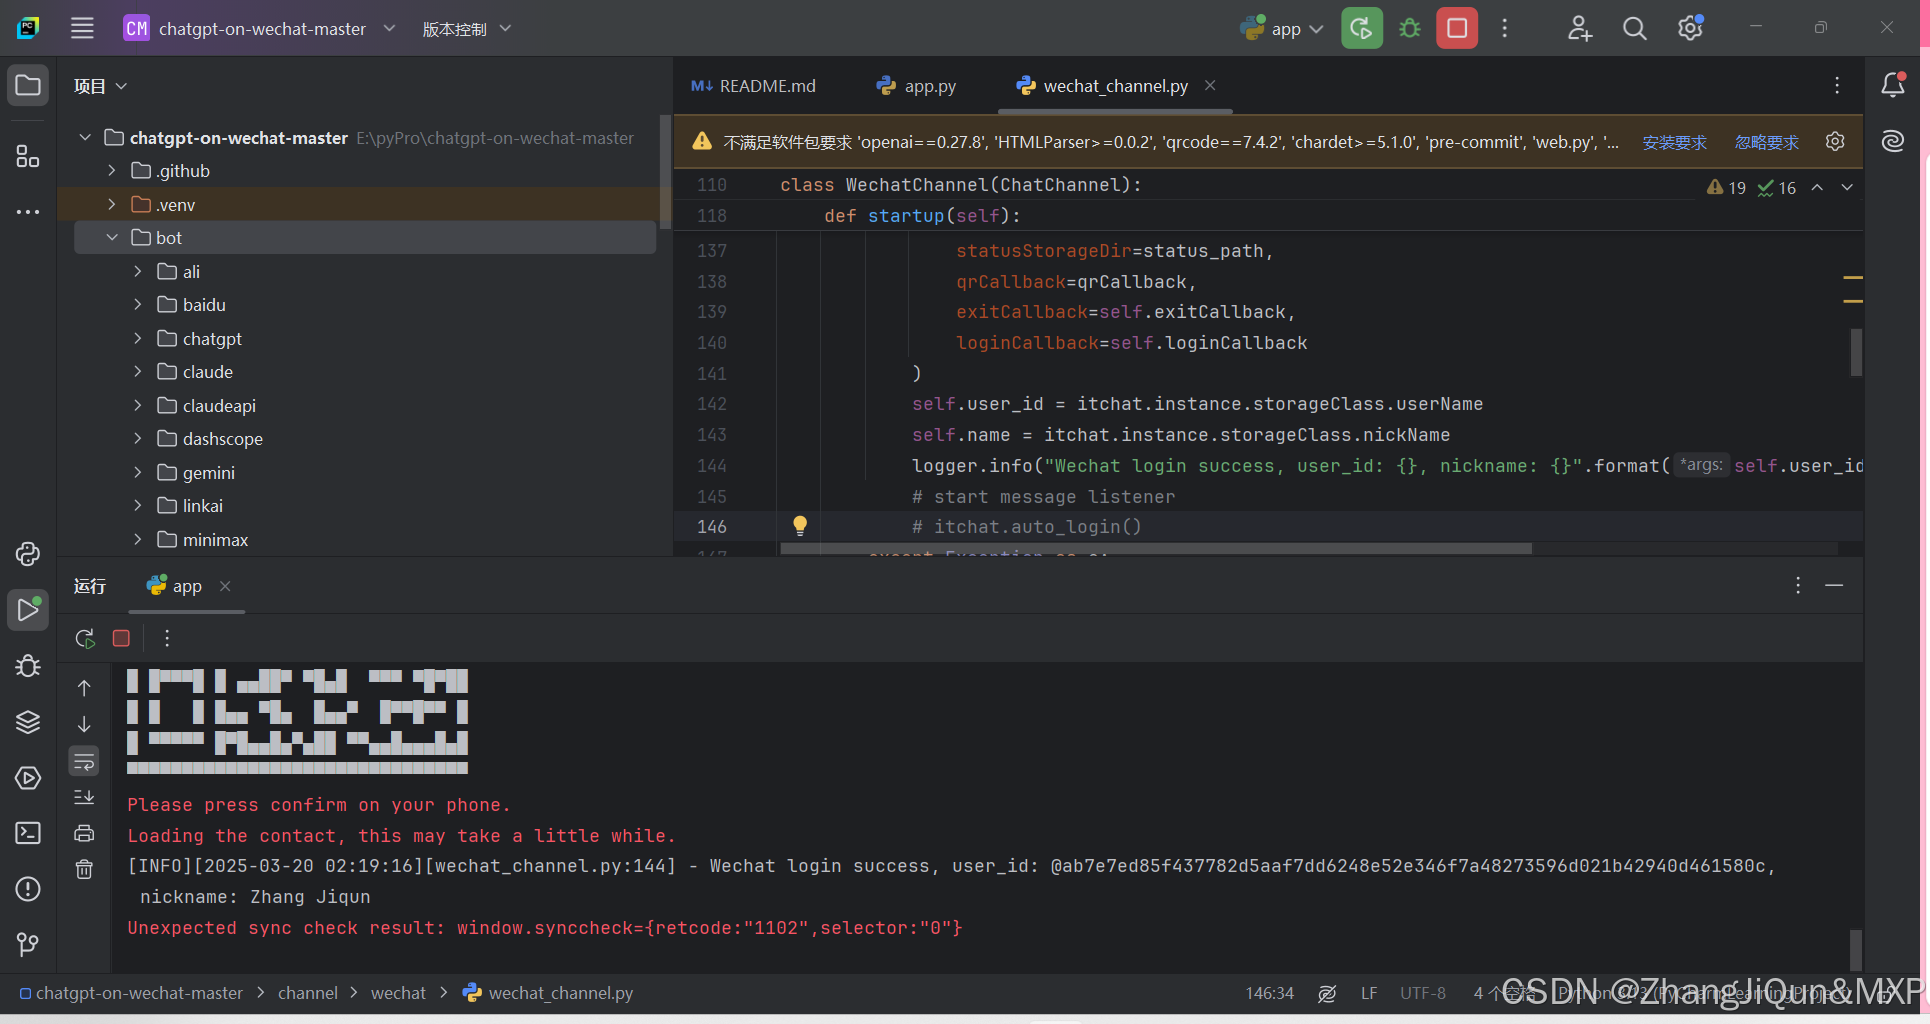Open the Terminal tool window

point(27,833)
